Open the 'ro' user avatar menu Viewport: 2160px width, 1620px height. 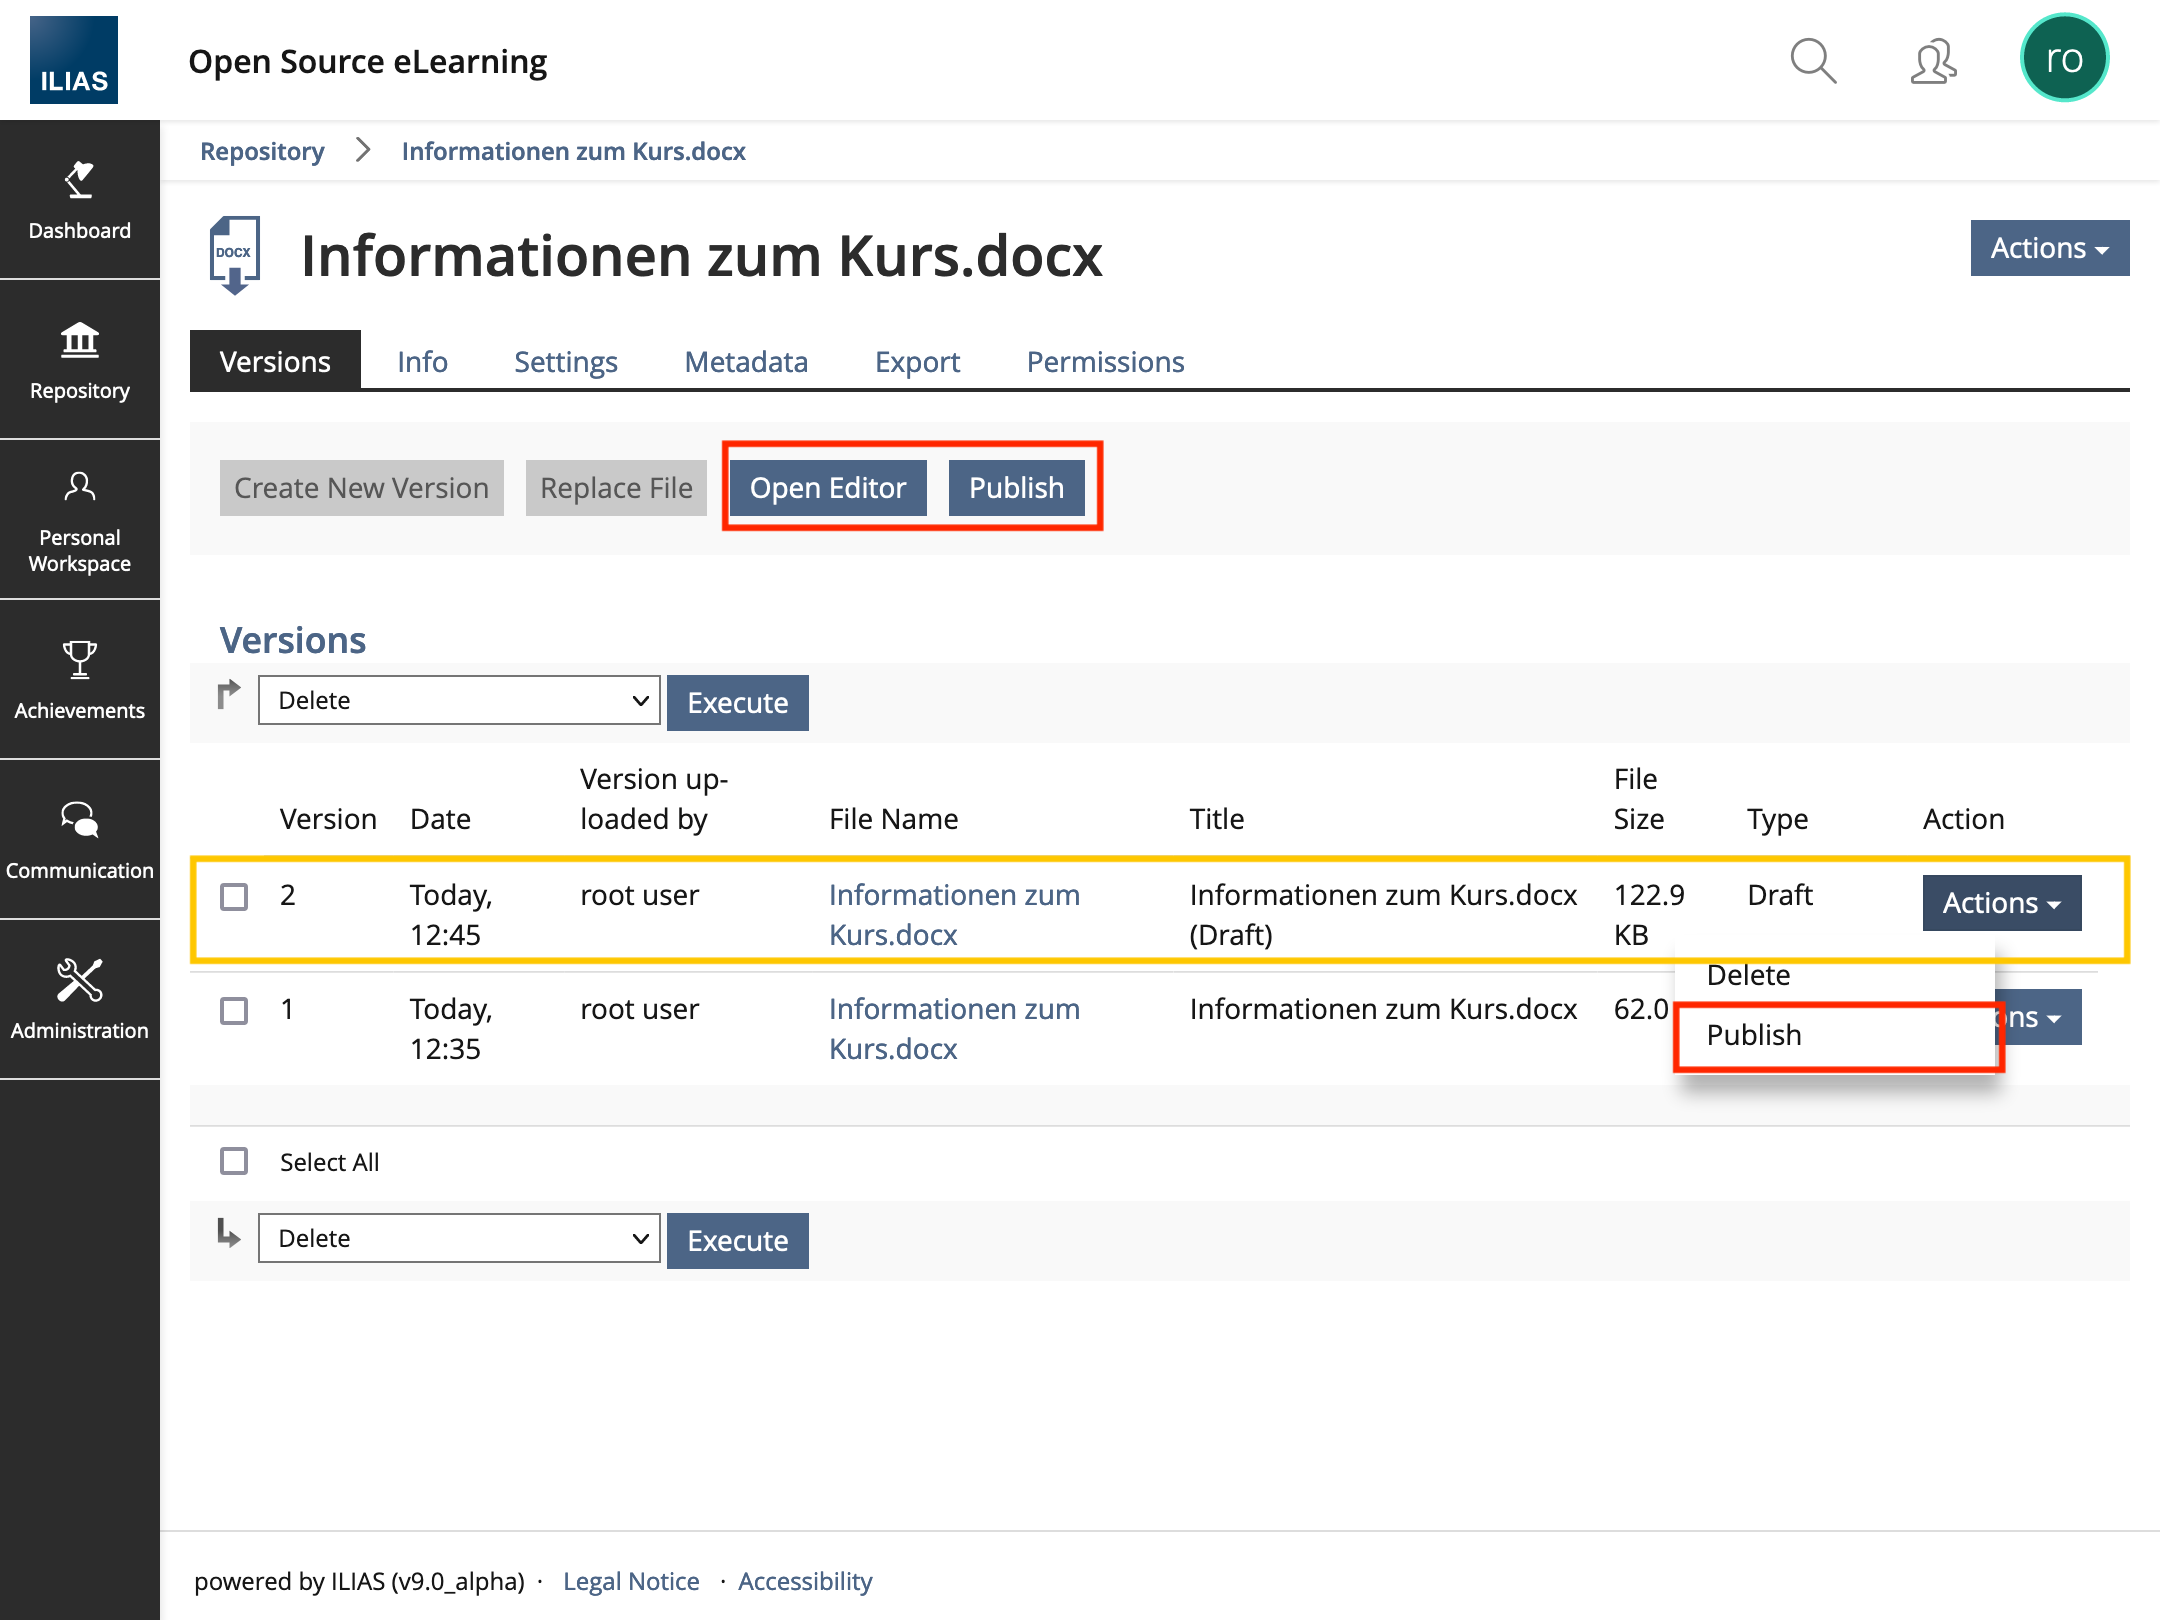click(2064, 58)
